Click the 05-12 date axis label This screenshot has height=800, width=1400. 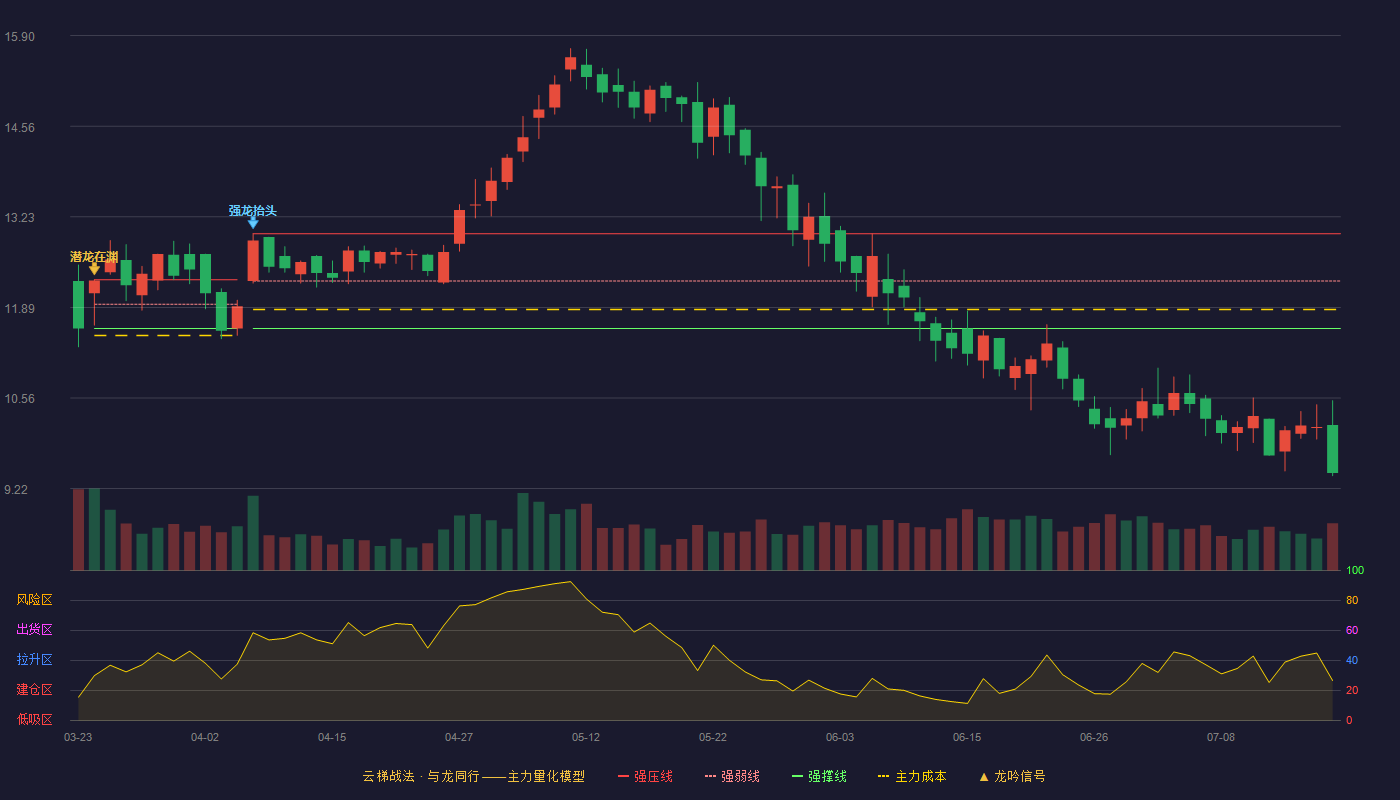click(x=586, y=737)
